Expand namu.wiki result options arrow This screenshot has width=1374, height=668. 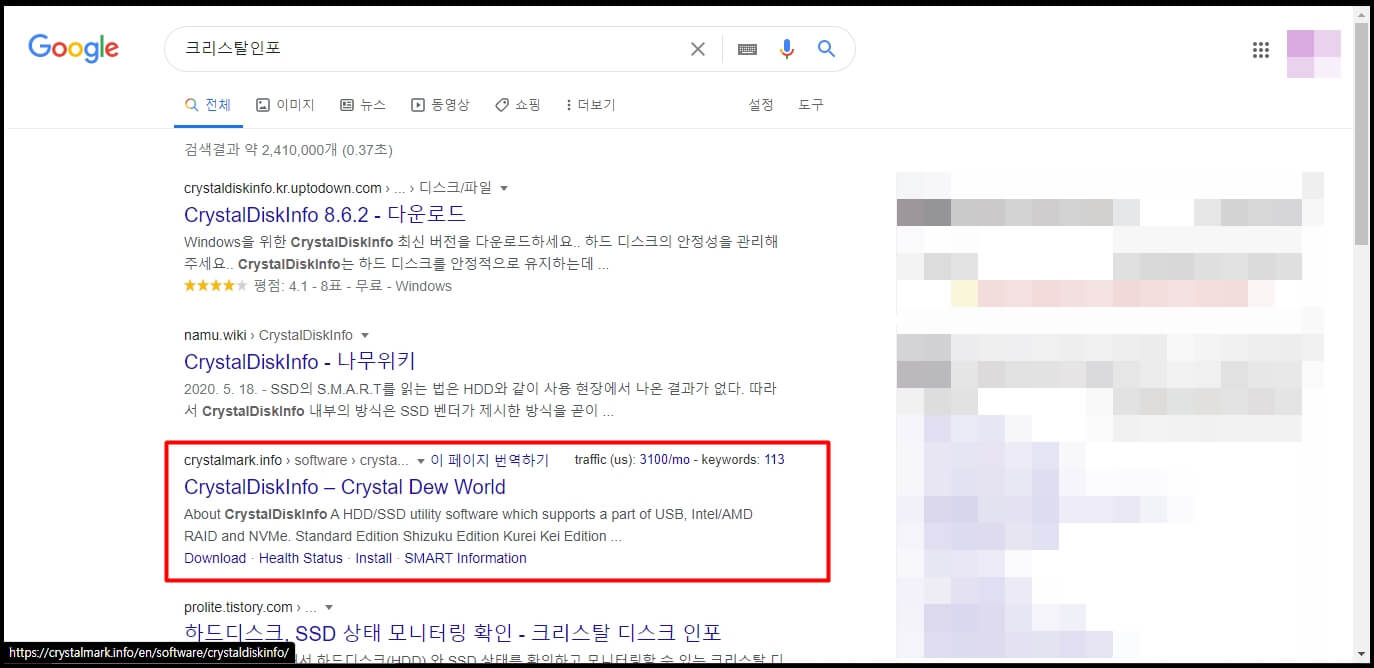[365, 335]
